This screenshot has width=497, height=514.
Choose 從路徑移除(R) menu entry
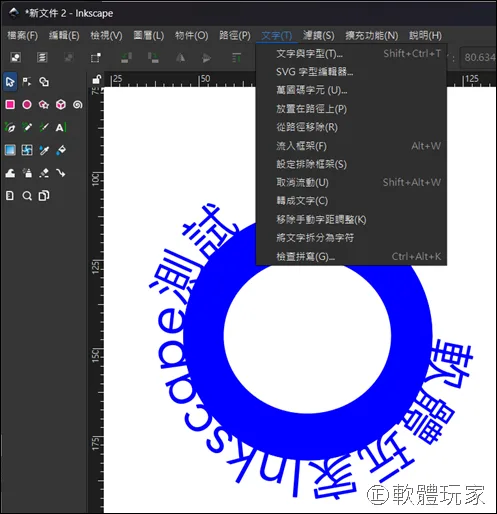[x=351, y=127]
